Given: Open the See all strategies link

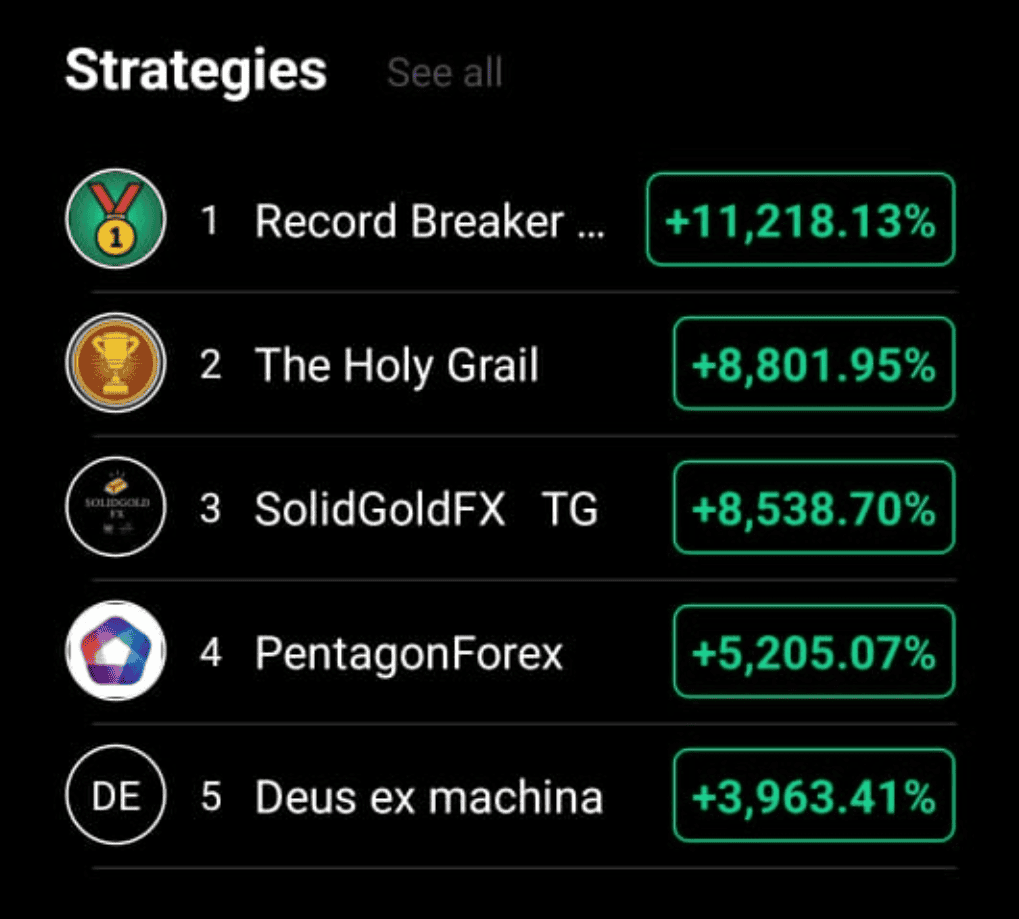Looking at the screenshot, I should [444, 73].
